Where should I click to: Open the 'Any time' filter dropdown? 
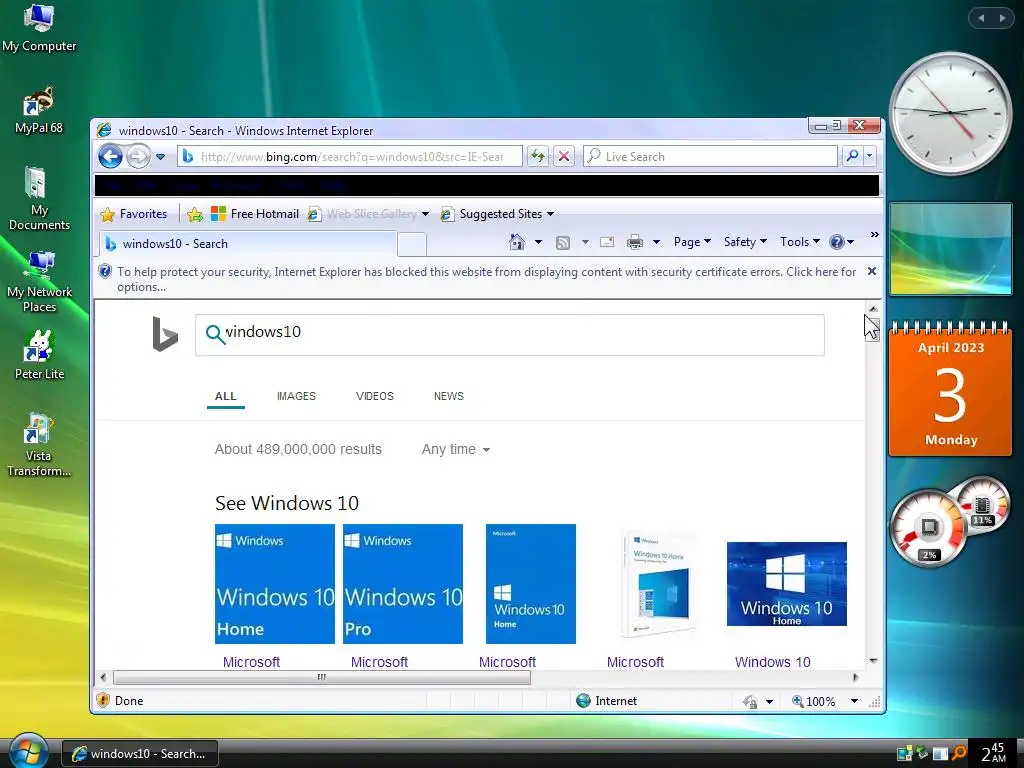tap(456, 449)
